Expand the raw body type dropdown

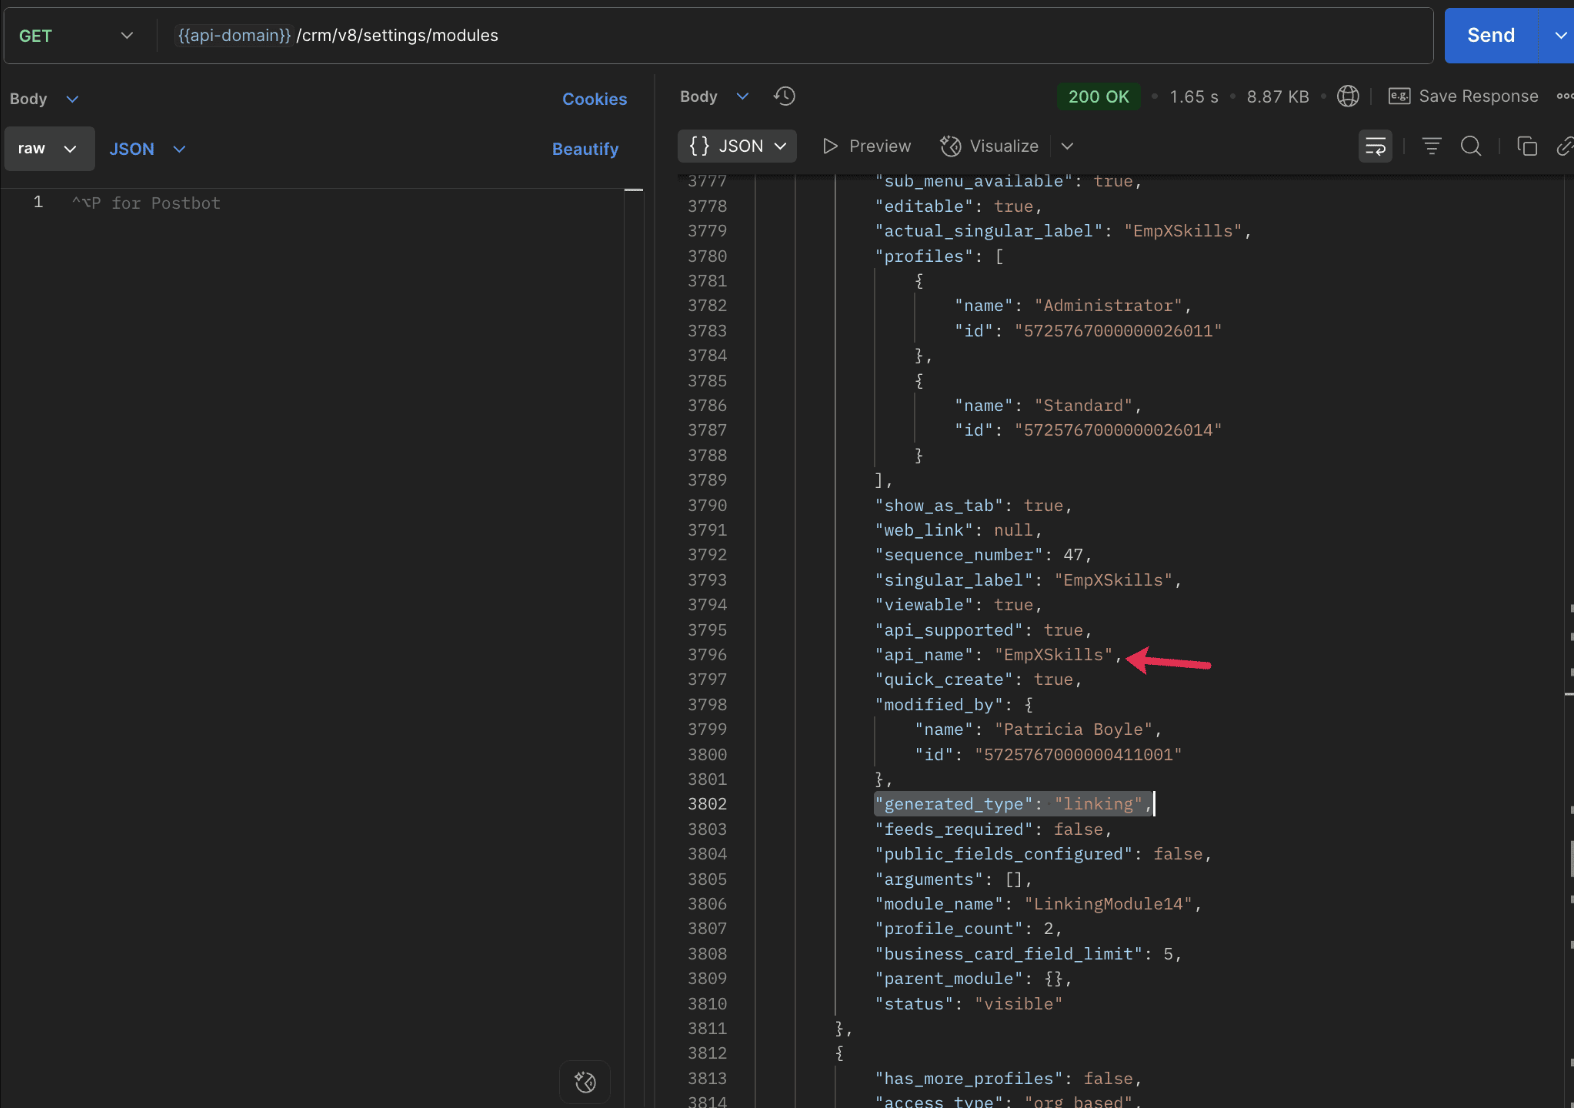48,149
